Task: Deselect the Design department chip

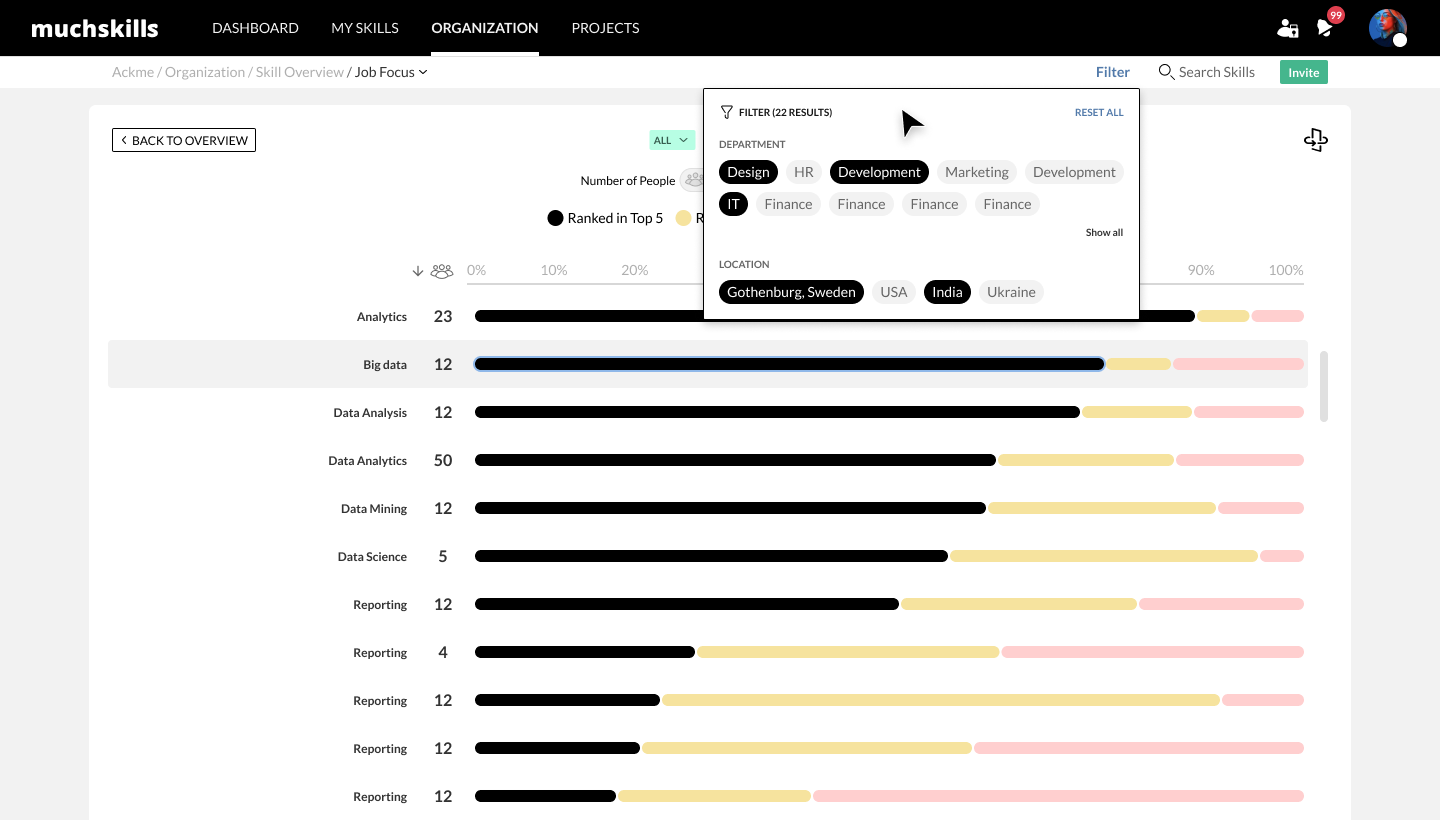Action: coord(748,172)
